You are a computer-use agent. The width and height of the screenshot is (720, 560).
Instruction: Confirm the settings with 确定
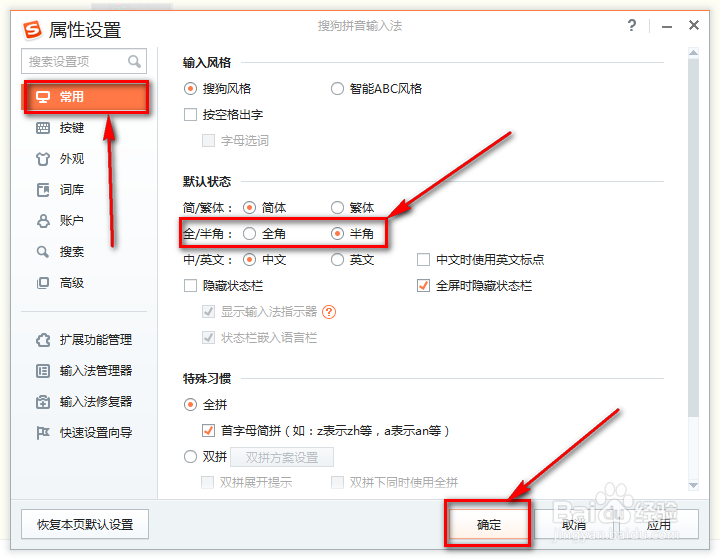coord(488,524)
